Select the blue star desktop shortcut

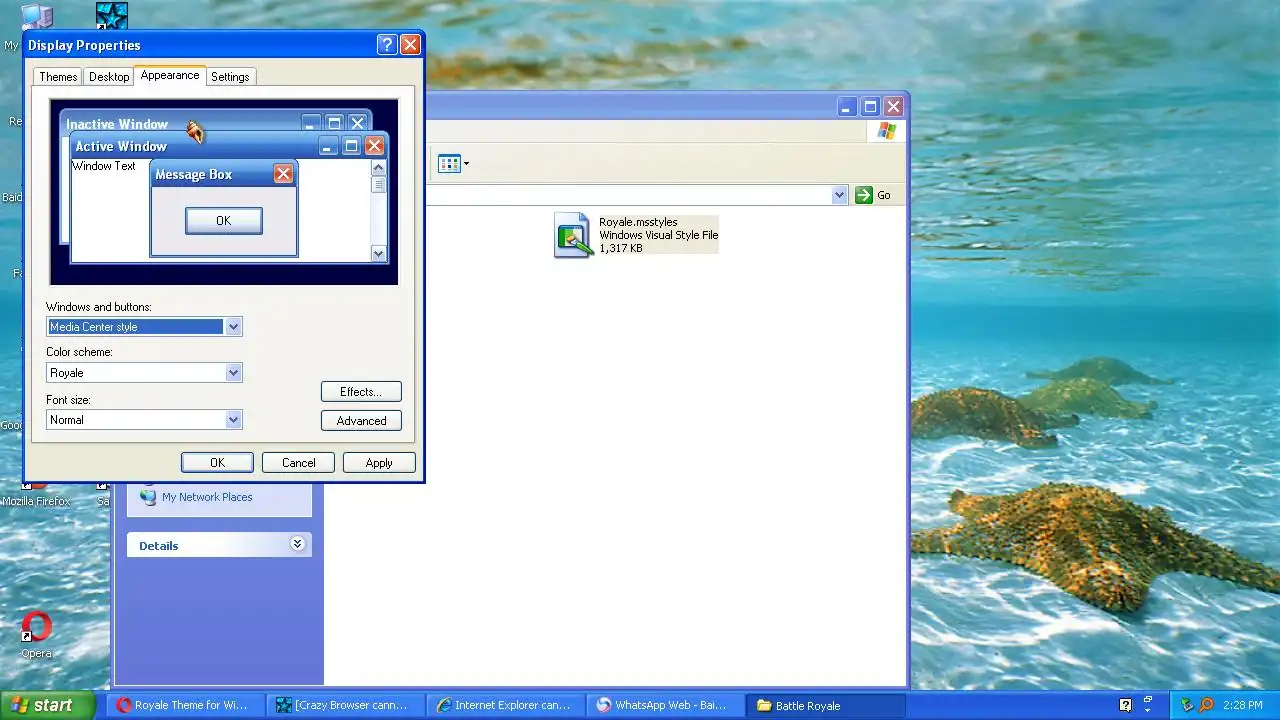pos(111,16)
